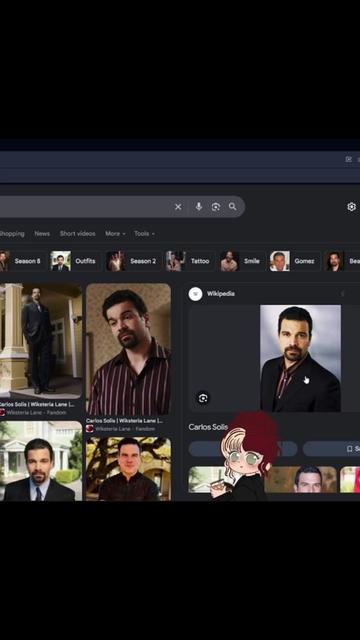Click the Carlos Solis caption under striped shirt image

124,420
